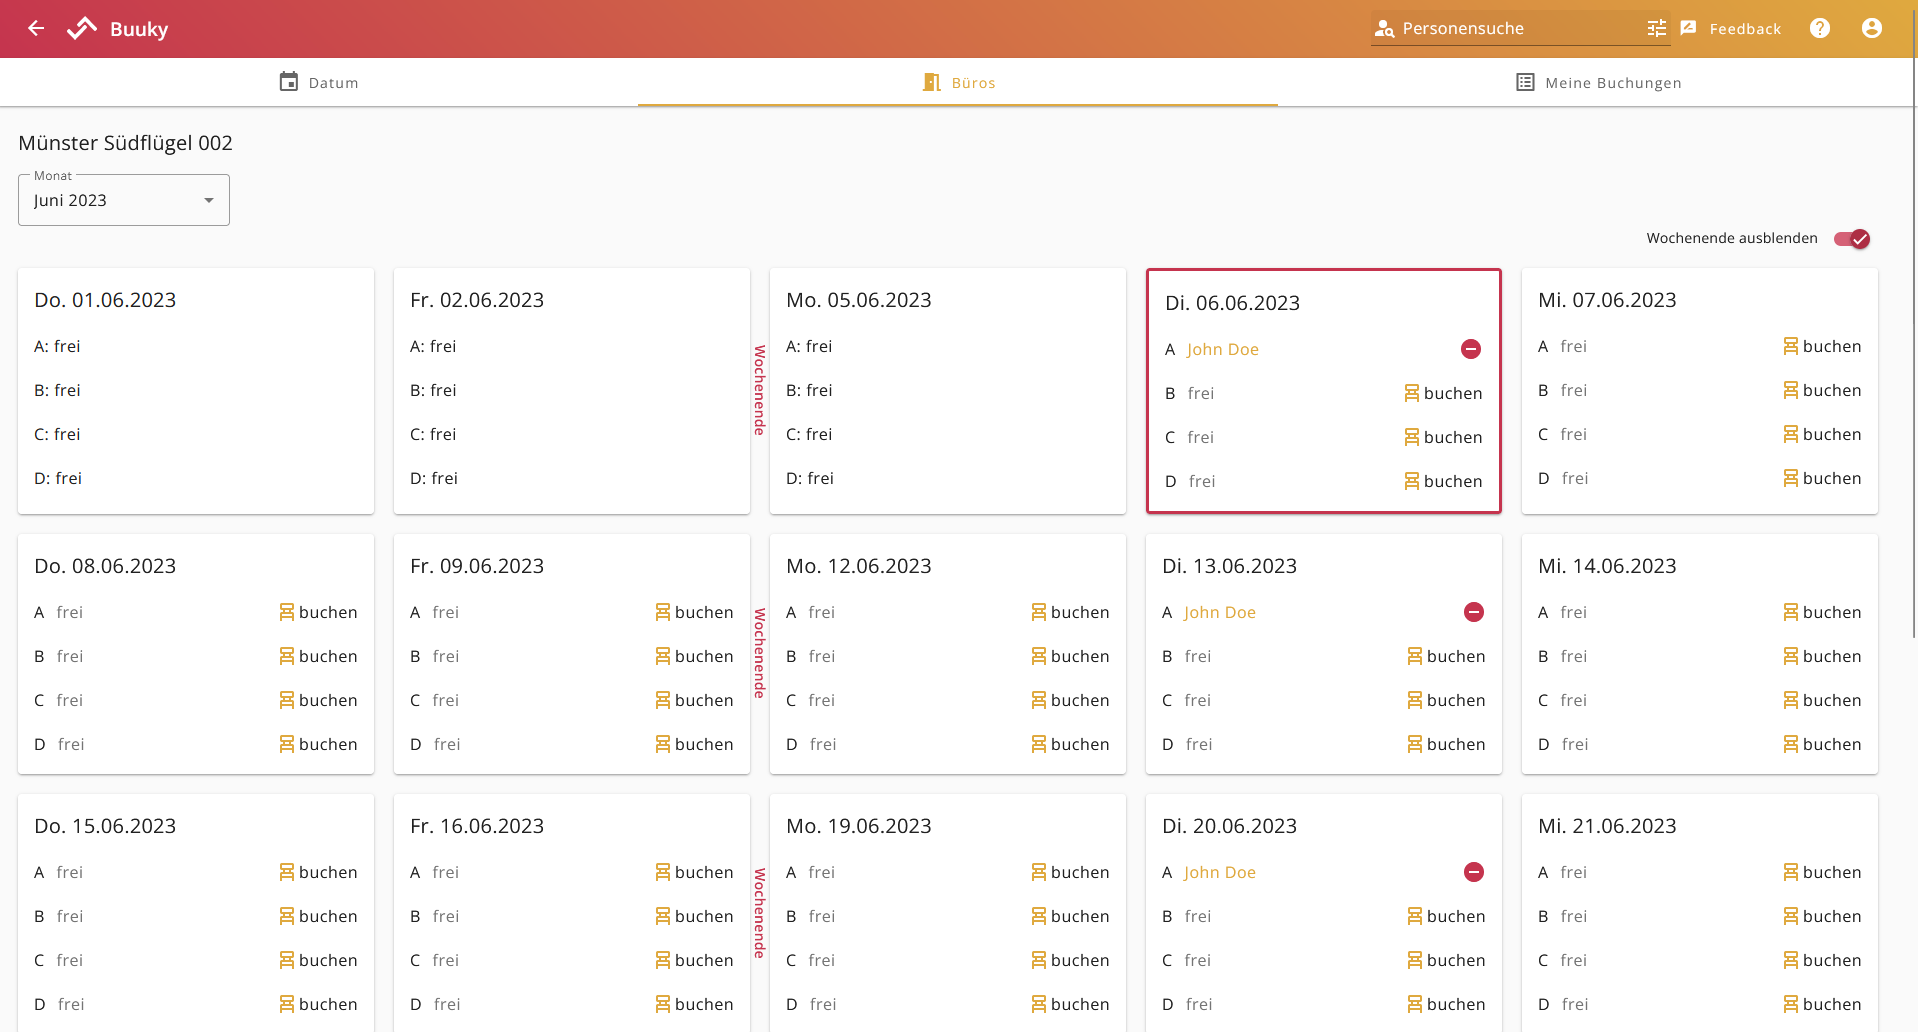
Task: Click John Doe name on 20.06.2023
Action: coord(1220,872)
